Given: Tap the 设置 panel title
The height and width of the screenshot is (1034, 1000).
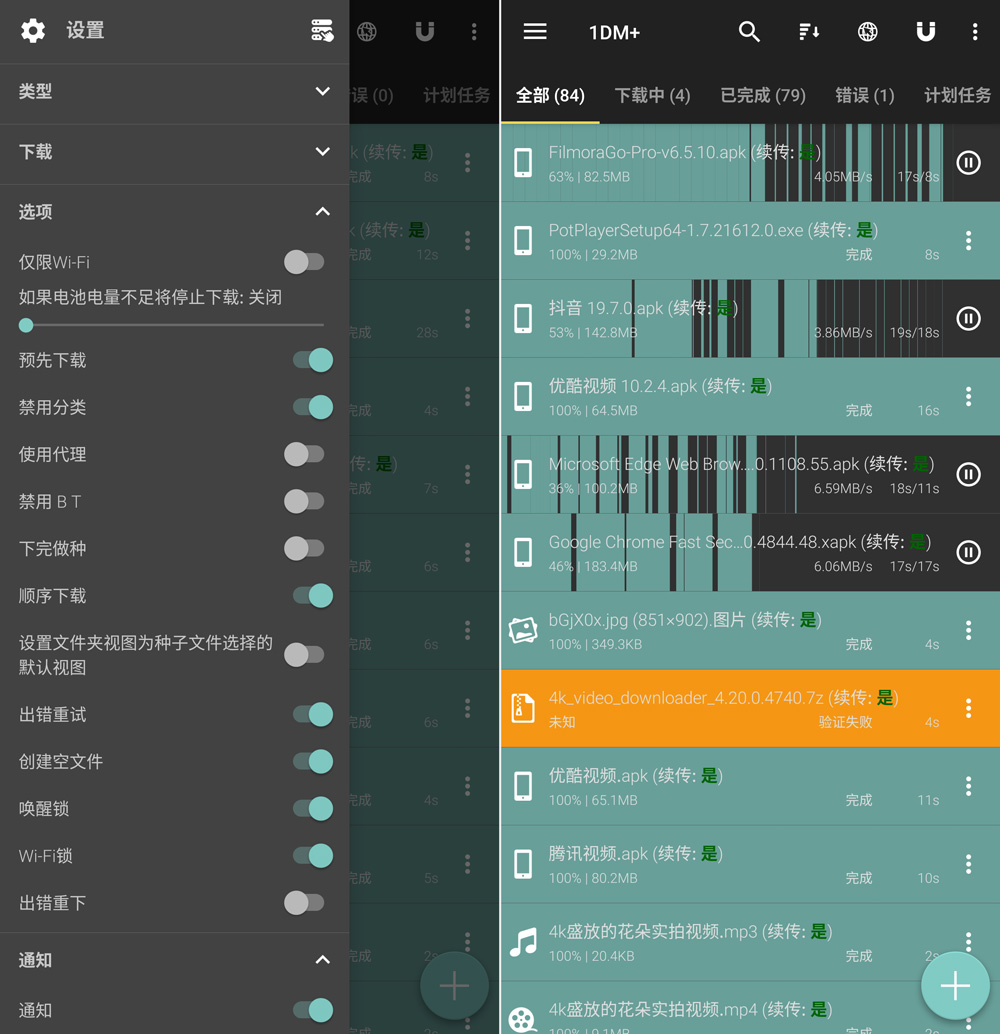Looking at the screenshot, I should point(85,30).
